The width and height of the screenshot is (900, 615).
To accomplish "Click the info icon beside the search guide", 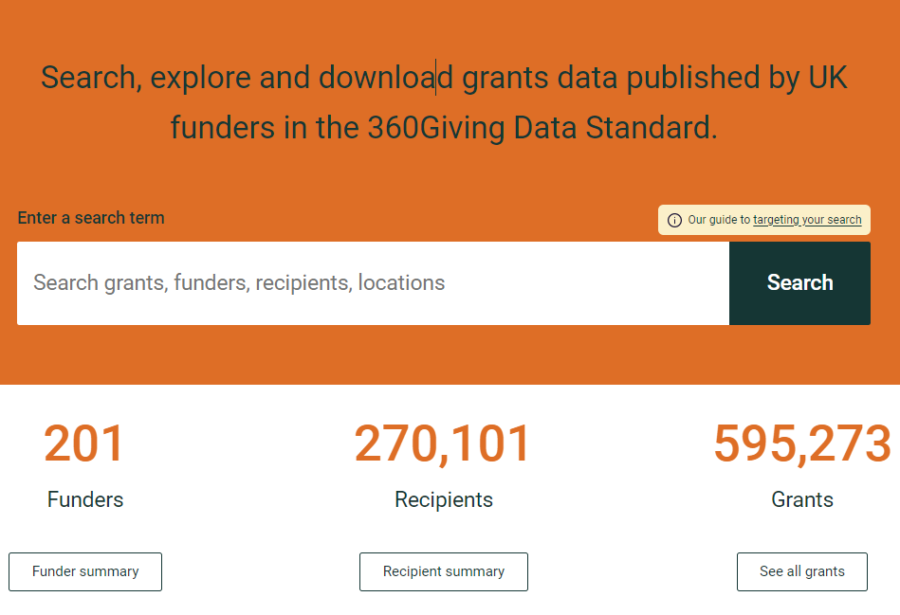I will pos(674,220).
